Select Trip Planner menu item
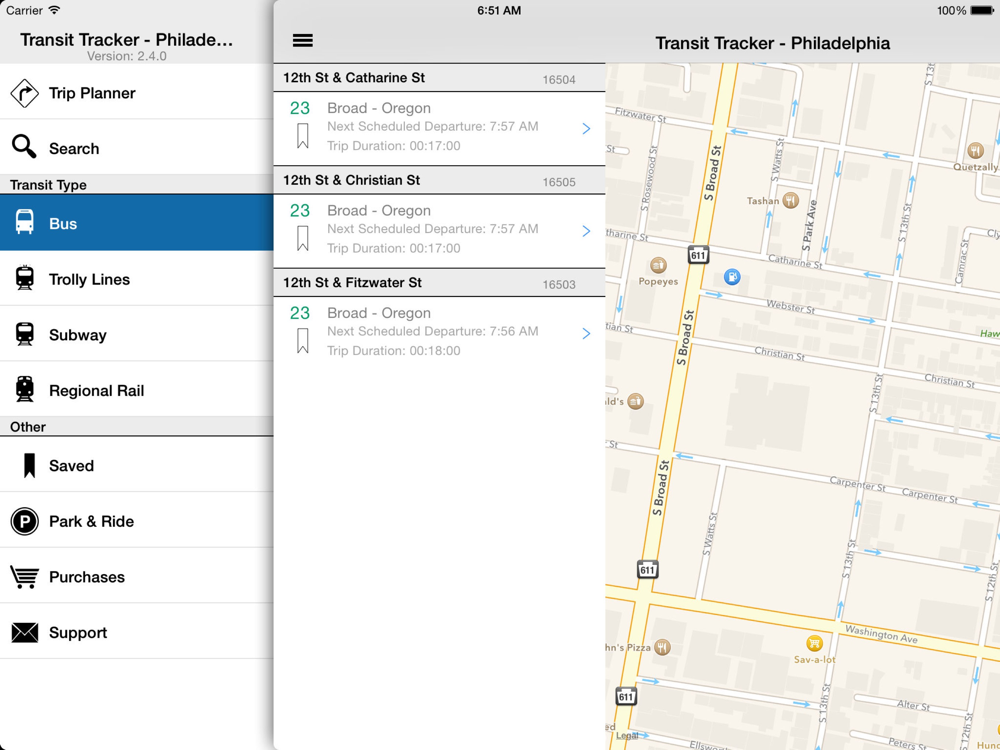This screenshot has width=1000, height=750. coord(136,92)
